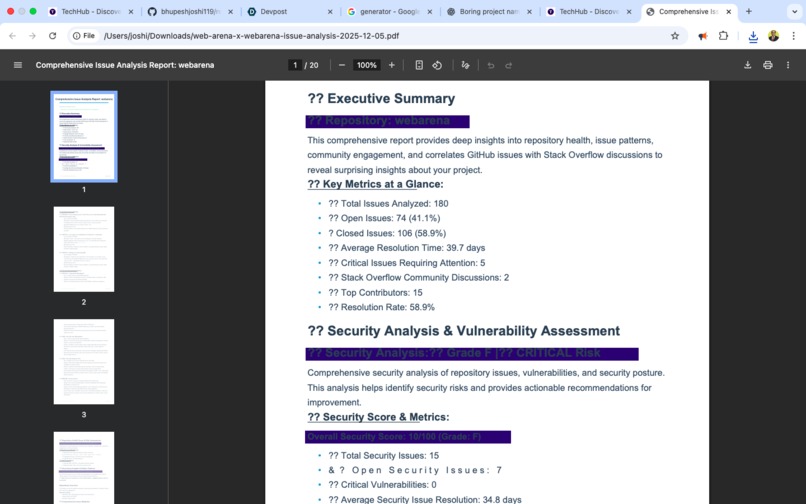Click the megaphone extension icon
806x504 pixels.
(703, 36)
